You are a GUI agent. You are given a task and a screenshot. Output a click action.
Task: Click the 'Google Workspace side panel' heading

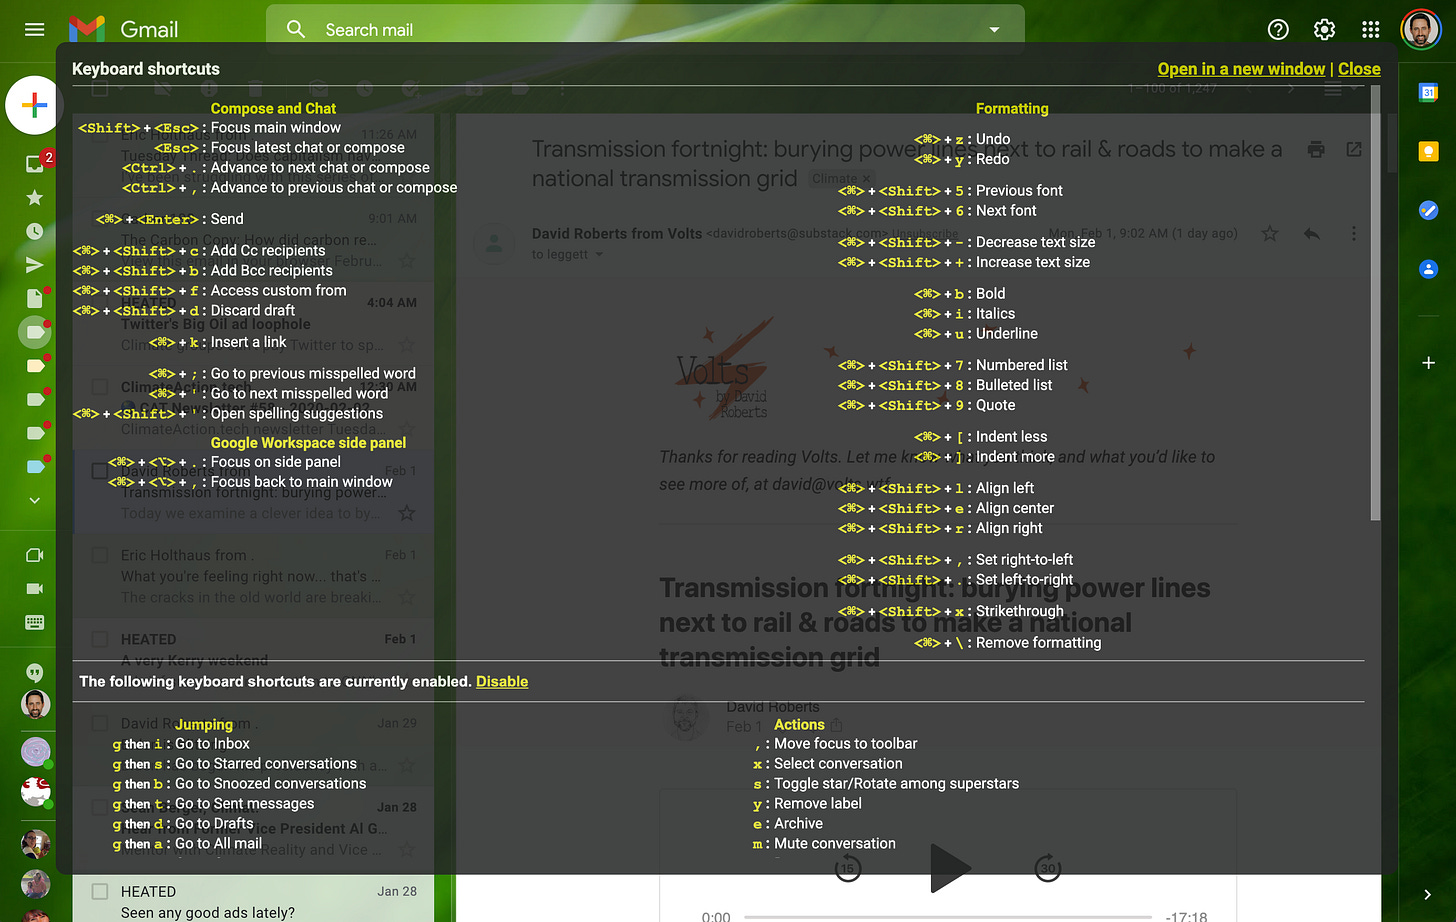point(308,442)
